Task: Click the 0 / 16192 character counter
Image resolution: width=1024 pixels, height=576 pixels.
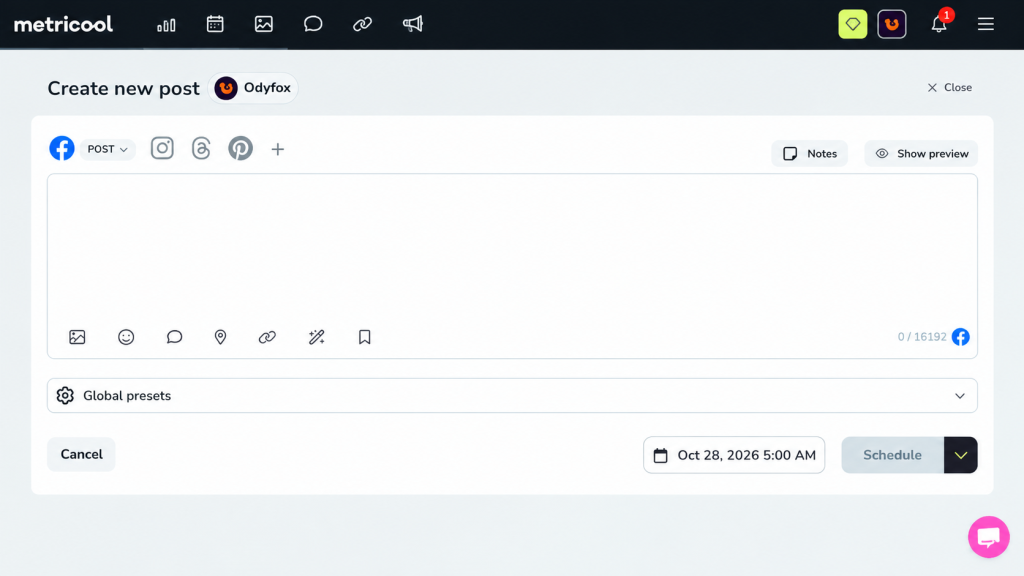Action: 921,337
